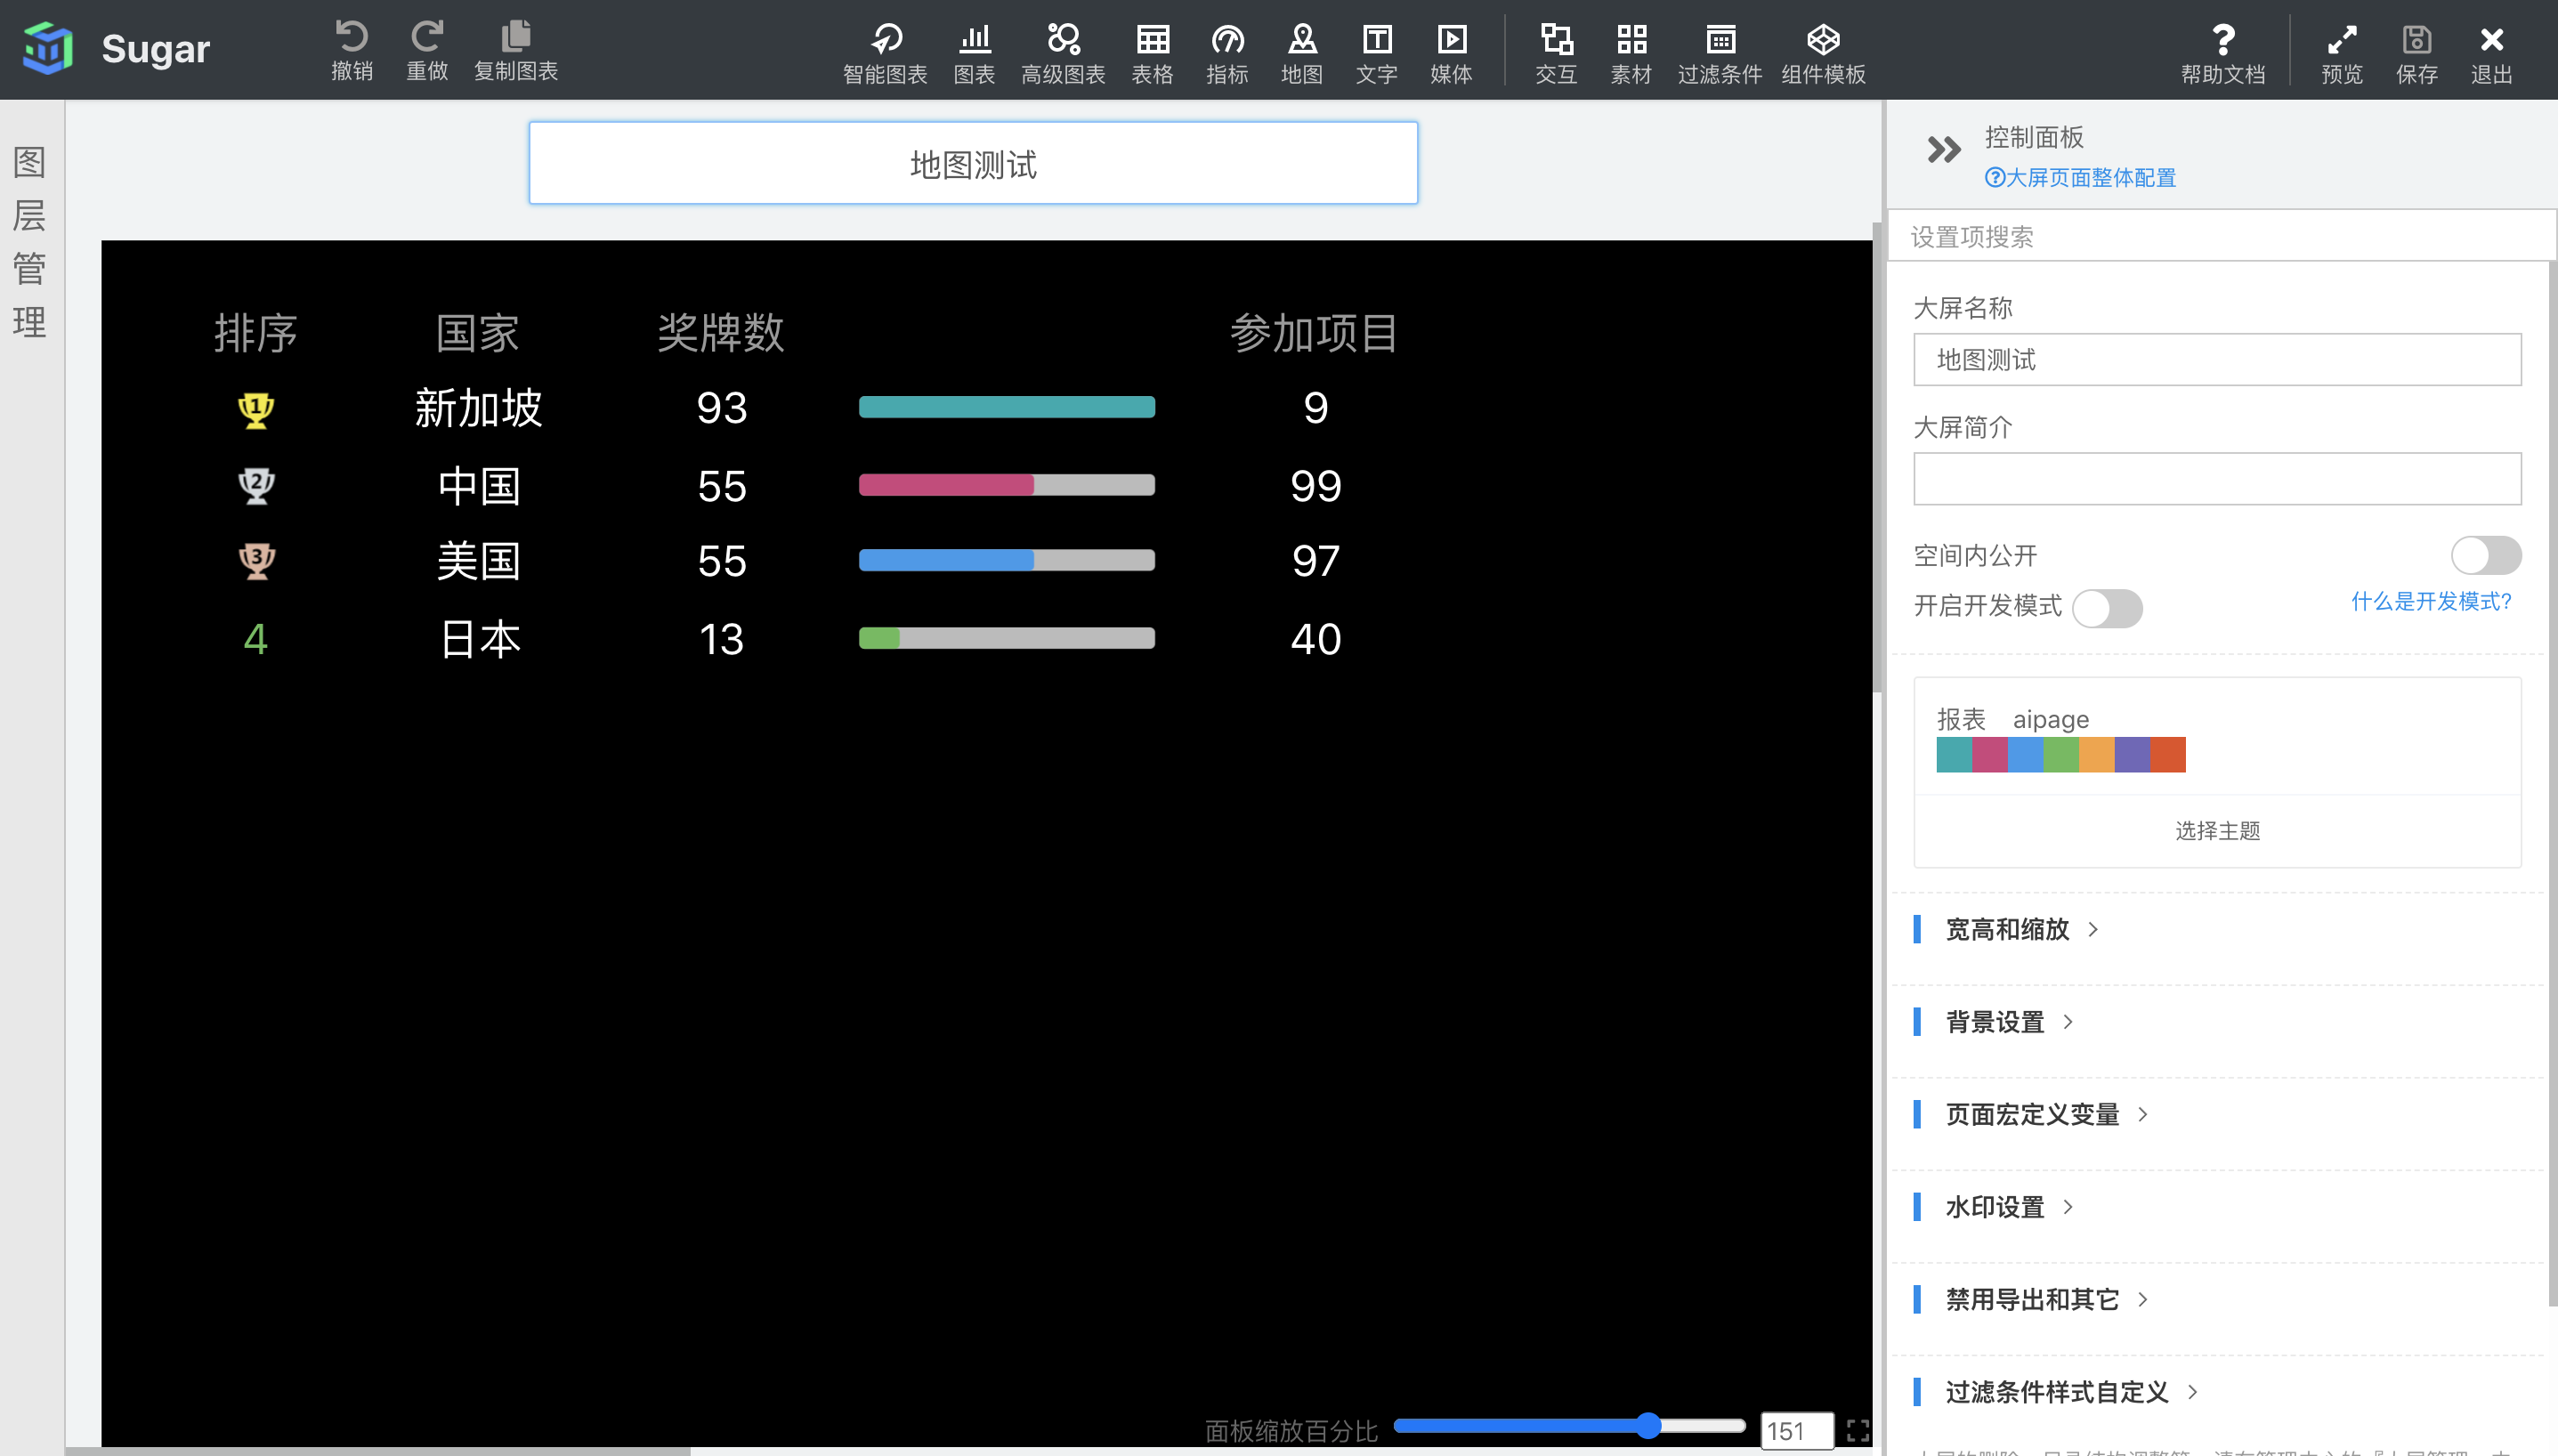Image resolution: width=2558 pixels, height=1456 pixels.
Task: Save the dashboard with 保存
Action: point(2417,53)
